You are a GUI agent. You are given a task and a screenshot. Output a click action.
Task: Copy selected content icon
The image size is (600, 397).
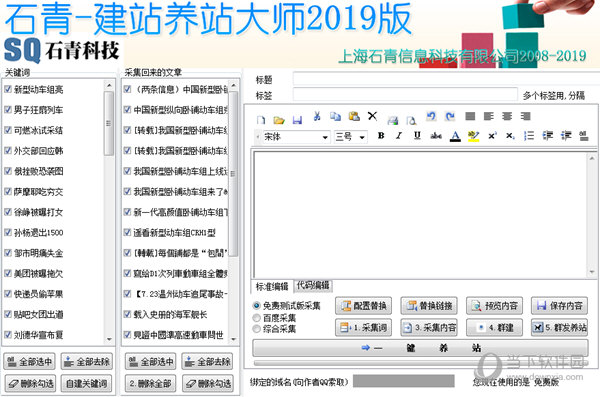335,116
